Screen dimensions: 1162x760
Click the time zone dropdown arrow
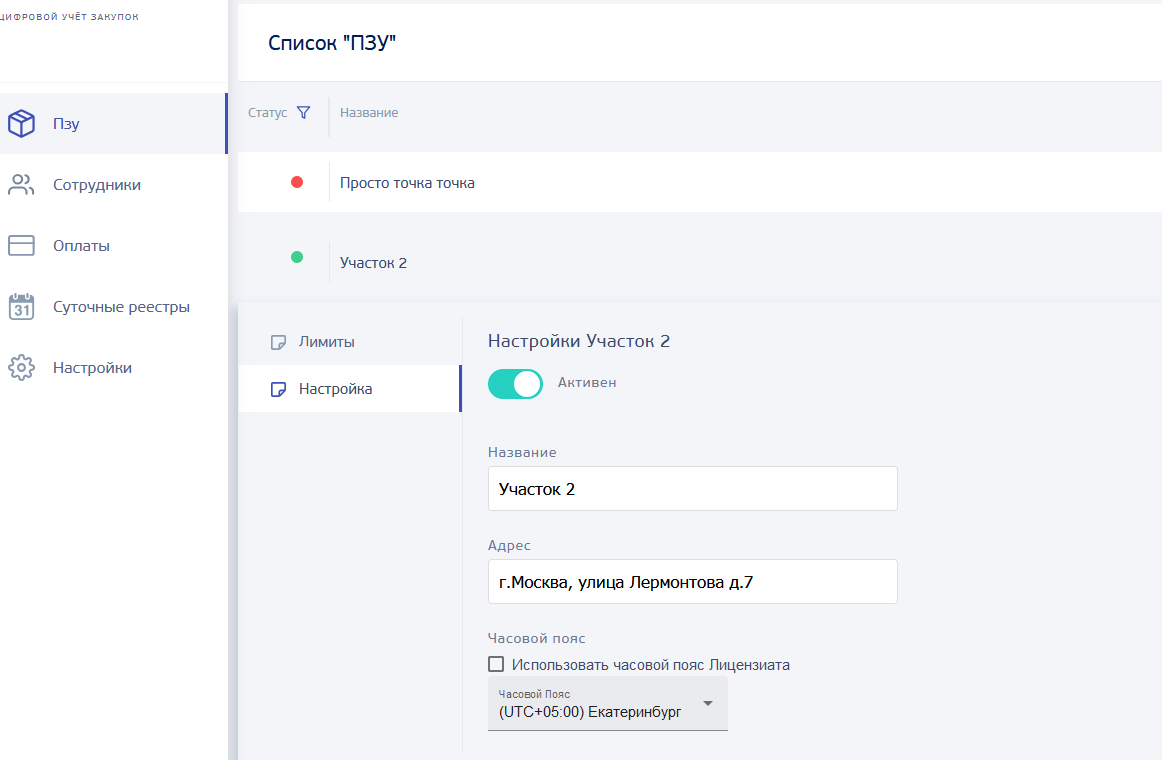coord(708,703)
